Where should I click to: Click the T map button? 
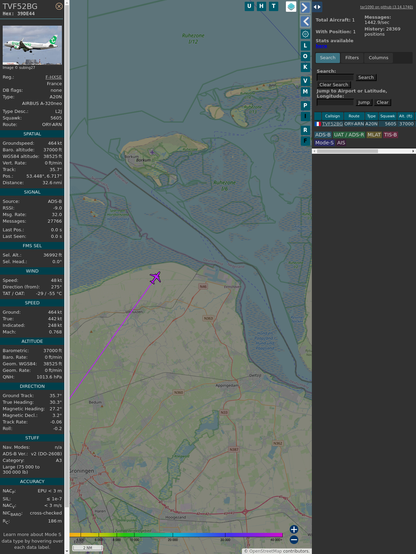[274, 6]
